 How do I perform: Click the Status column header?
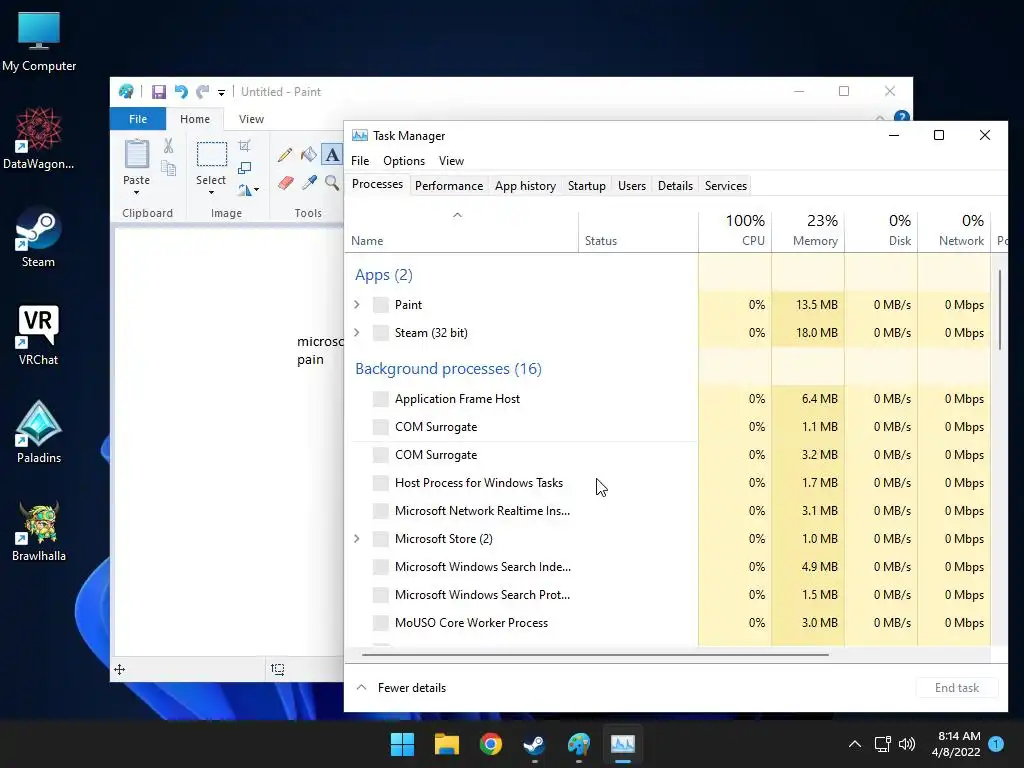point(638,231)
